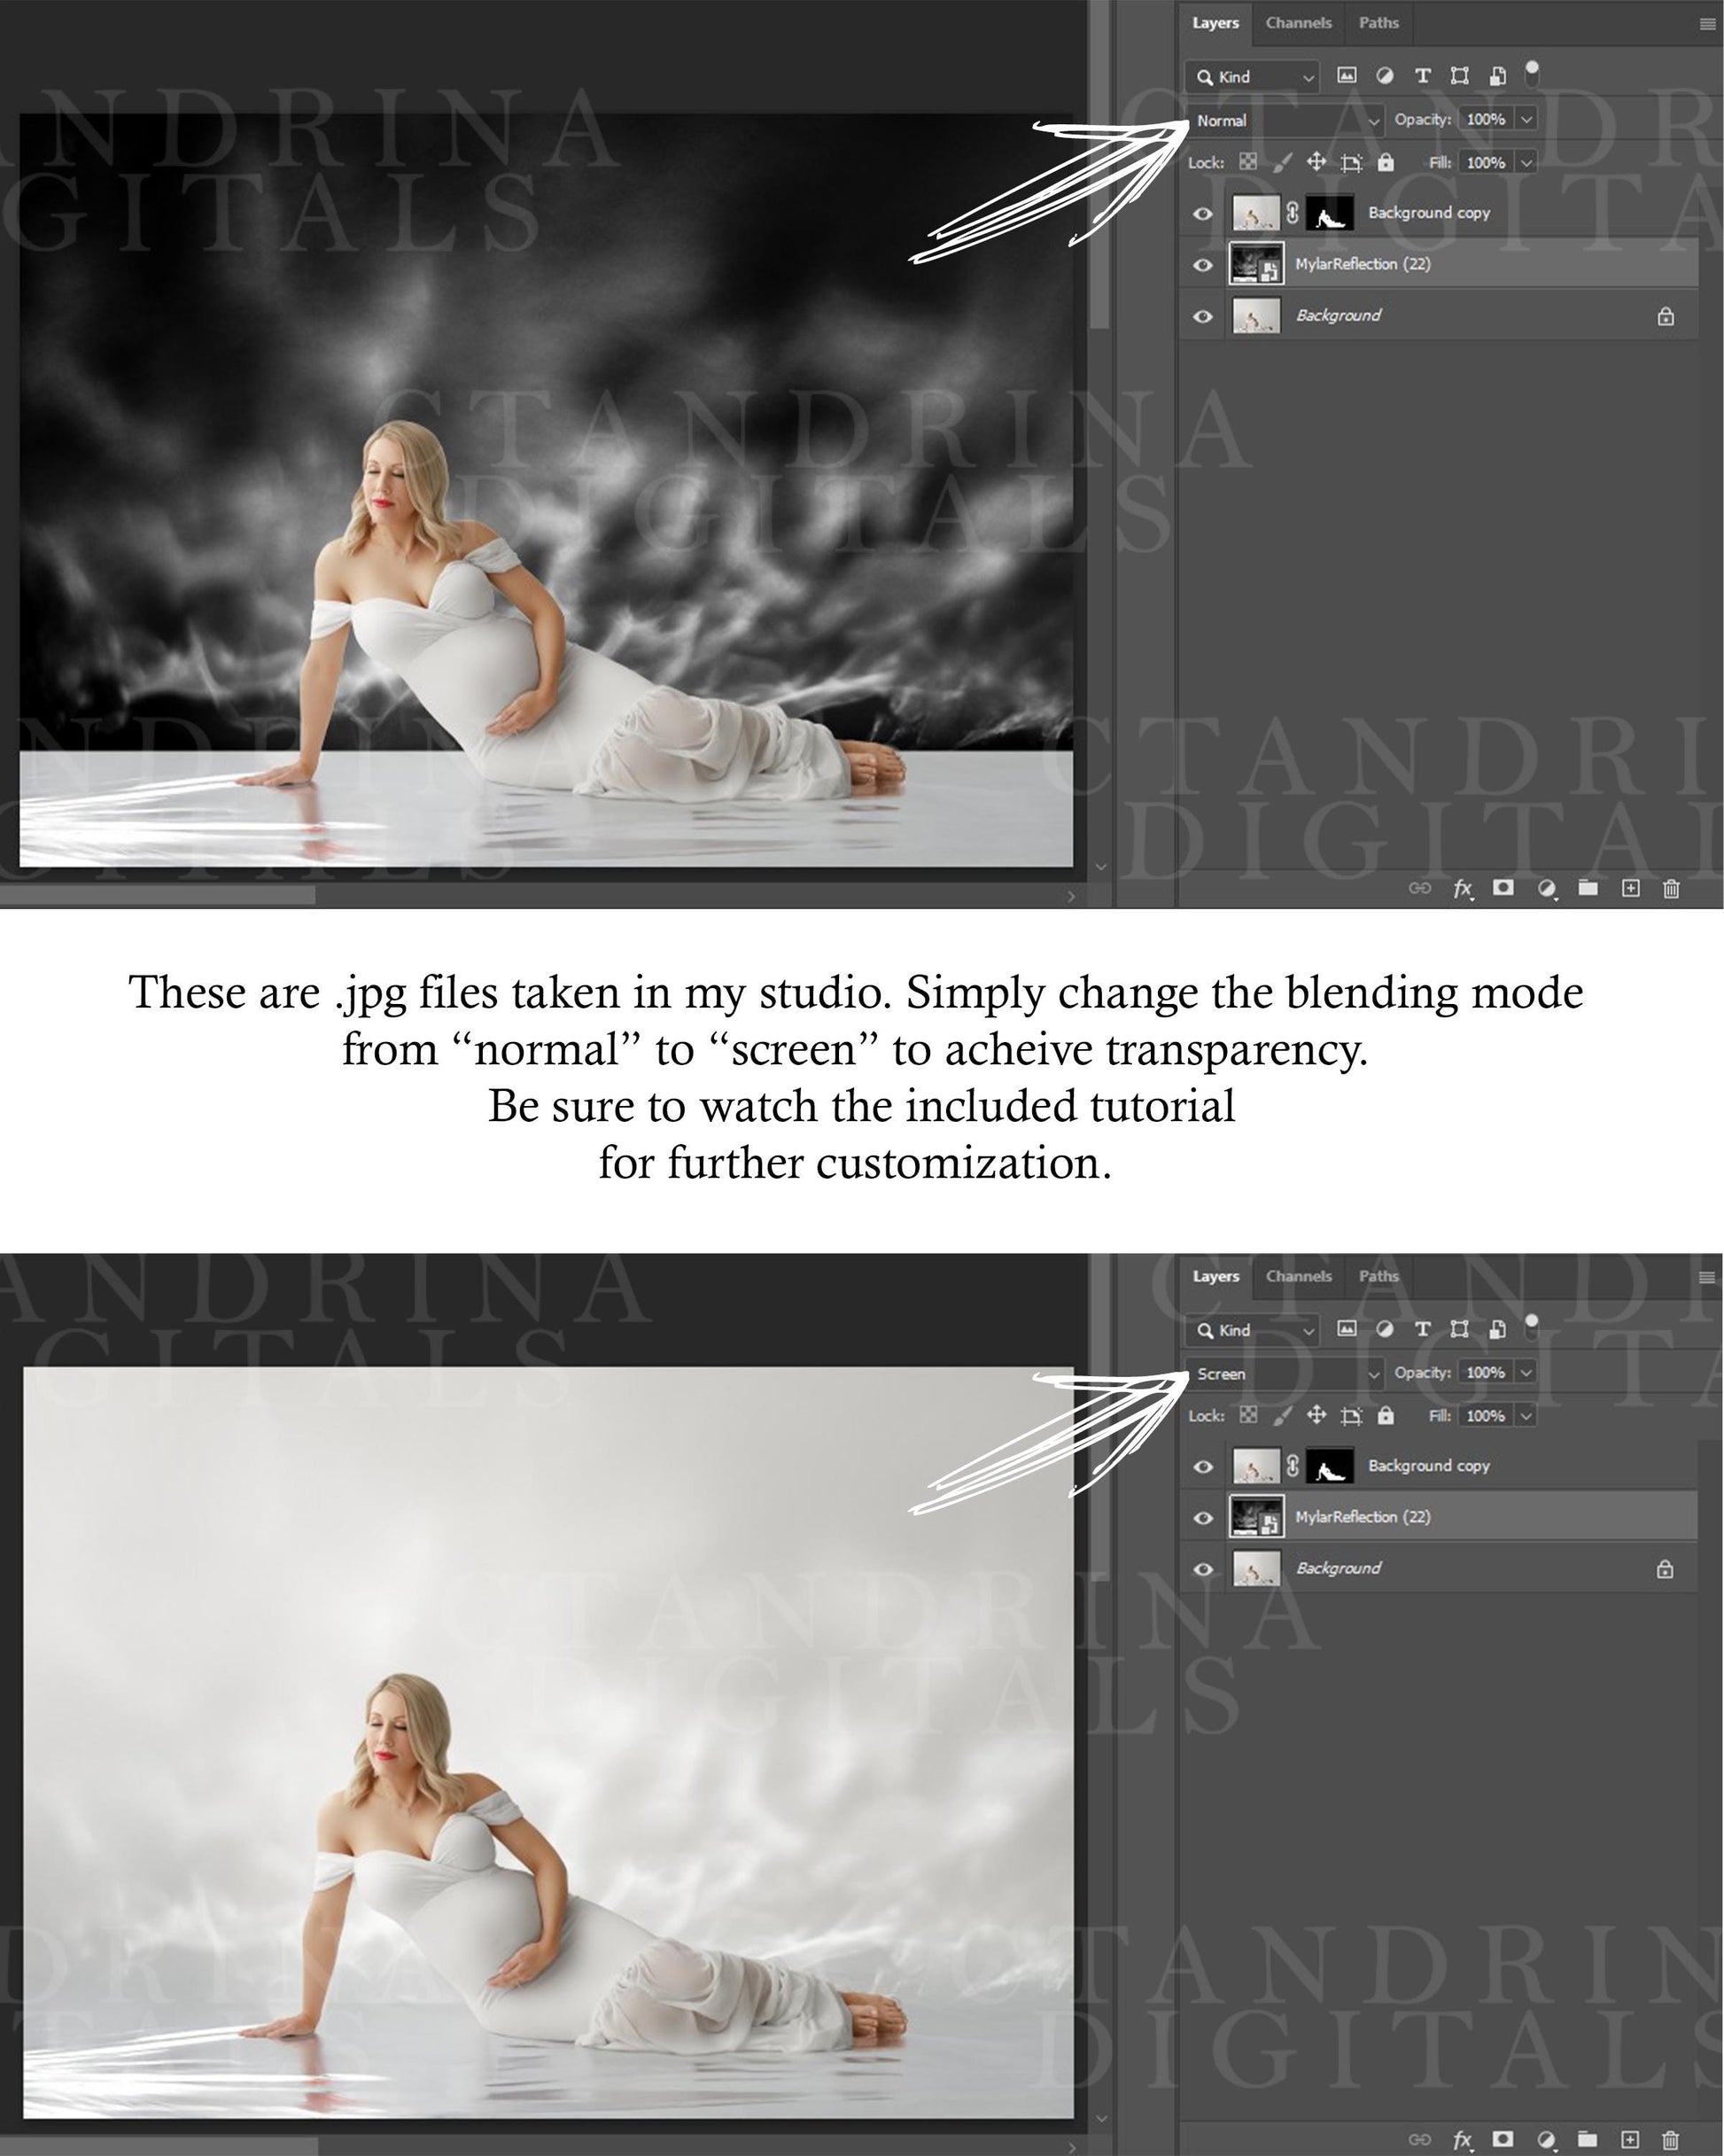Viewport: 1724px width, 2156px height.
Task: Open the Screen blending mode dropdown
Action: [1285, 1373]
